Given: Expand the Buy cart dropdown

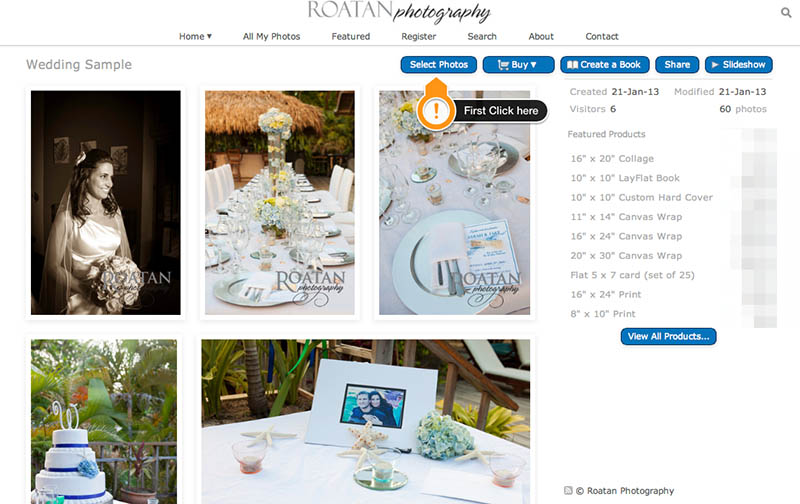Looking at the screenshot, I should tap(518, 65).
